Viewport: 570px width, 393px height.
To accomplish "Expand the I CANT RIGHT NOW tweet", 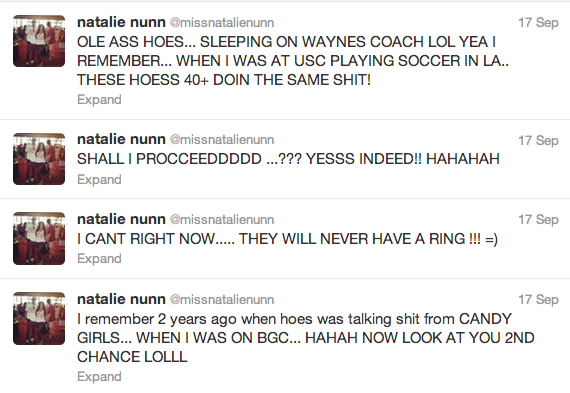I will 99,258.
